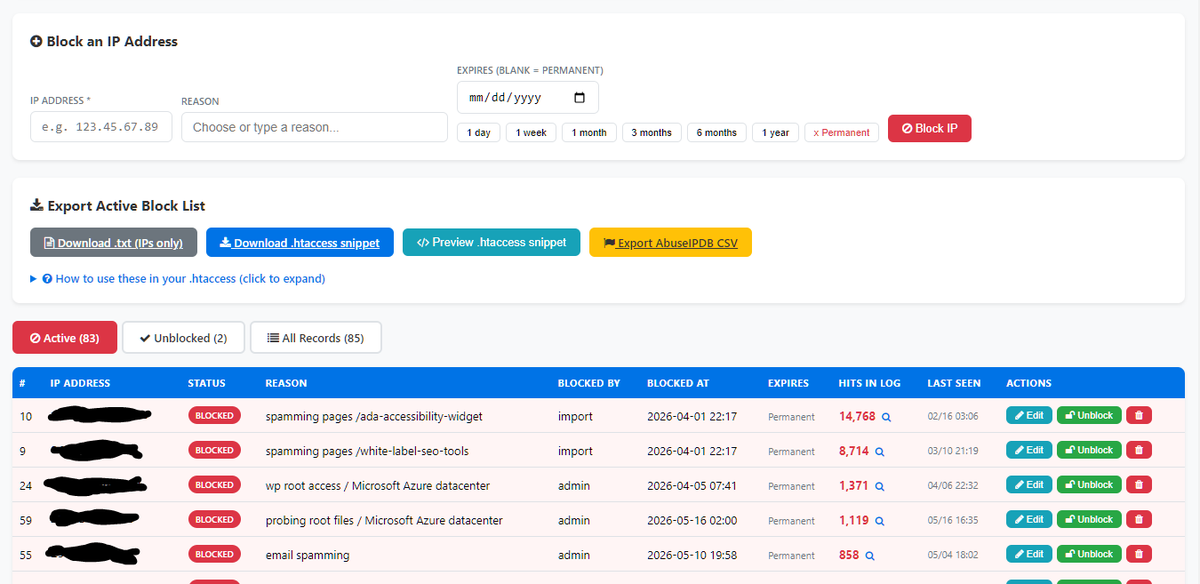The width and height of the screenshot is (1200, 584).
Task: Unblock the IP in row 10
Action: (1089, 415)
